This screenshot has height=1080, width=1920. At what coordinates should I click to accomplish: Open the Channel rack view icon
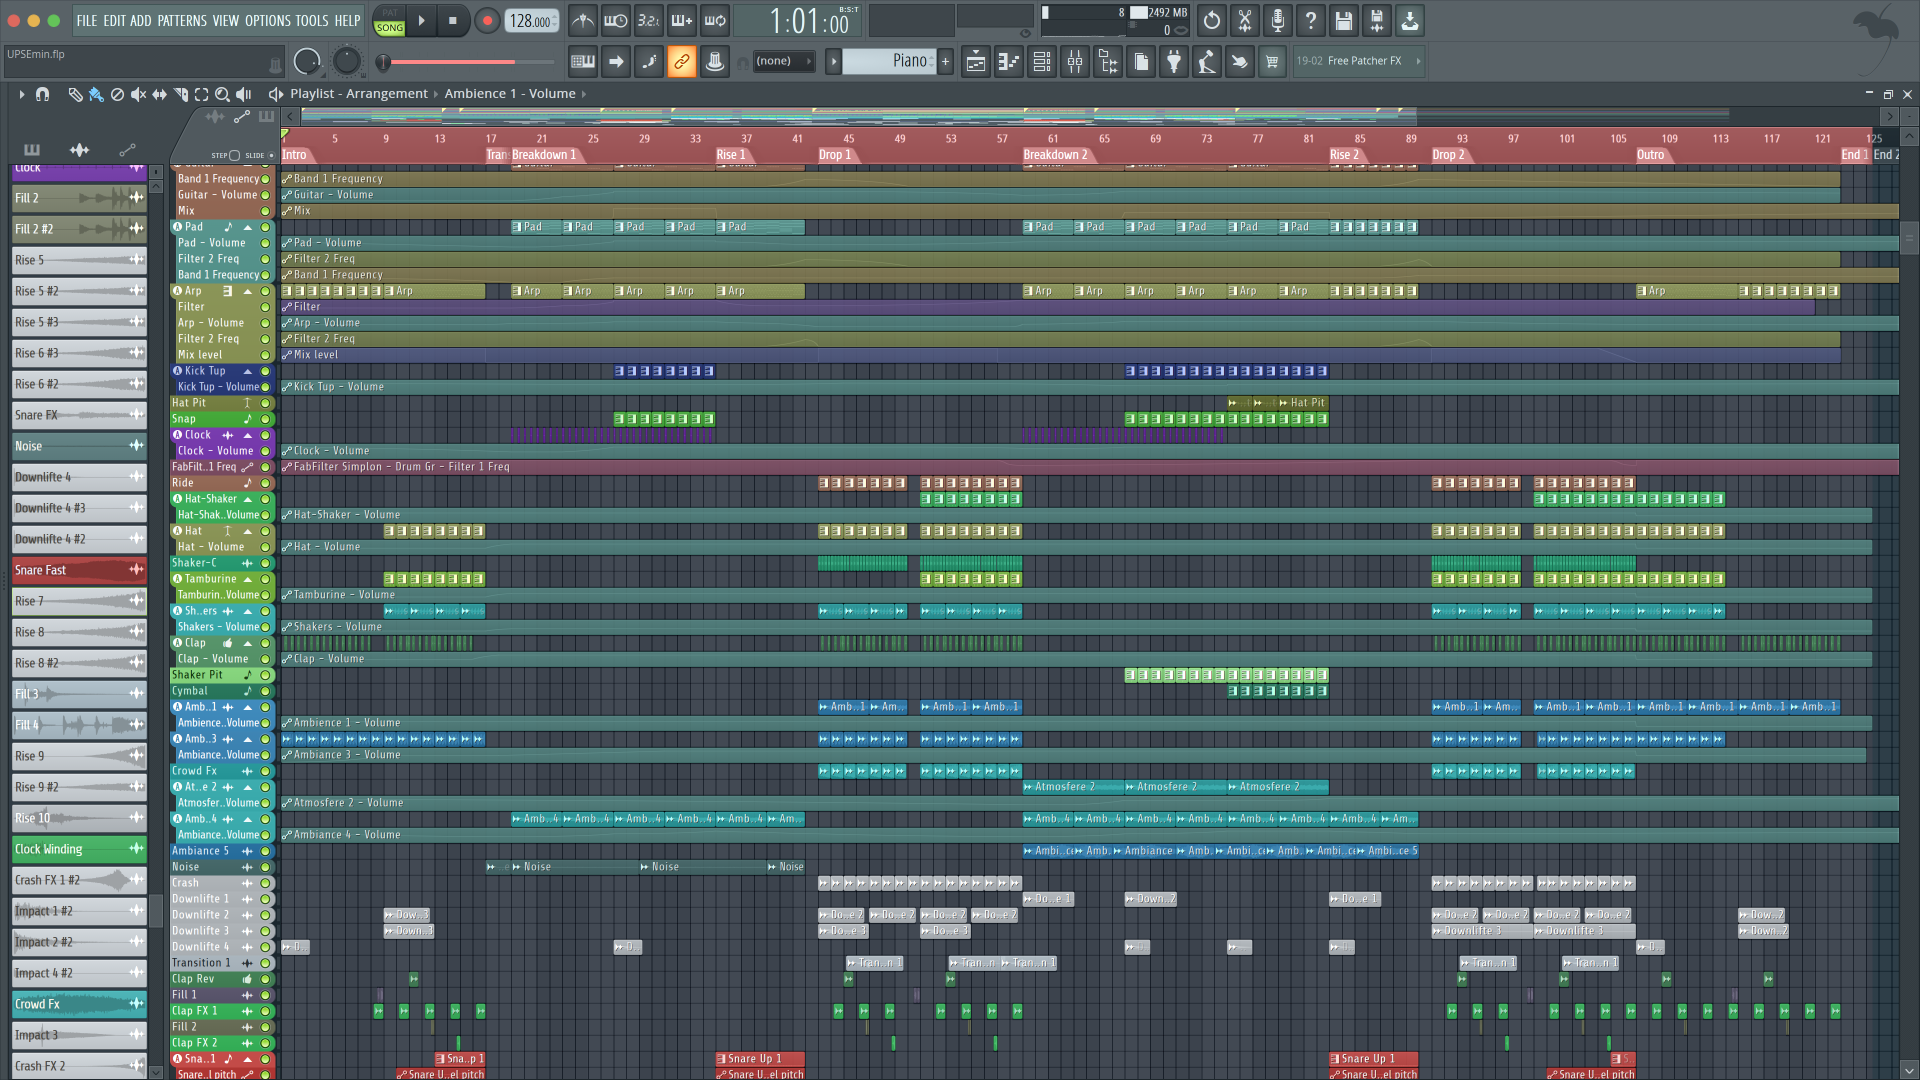click(1042, 62)
